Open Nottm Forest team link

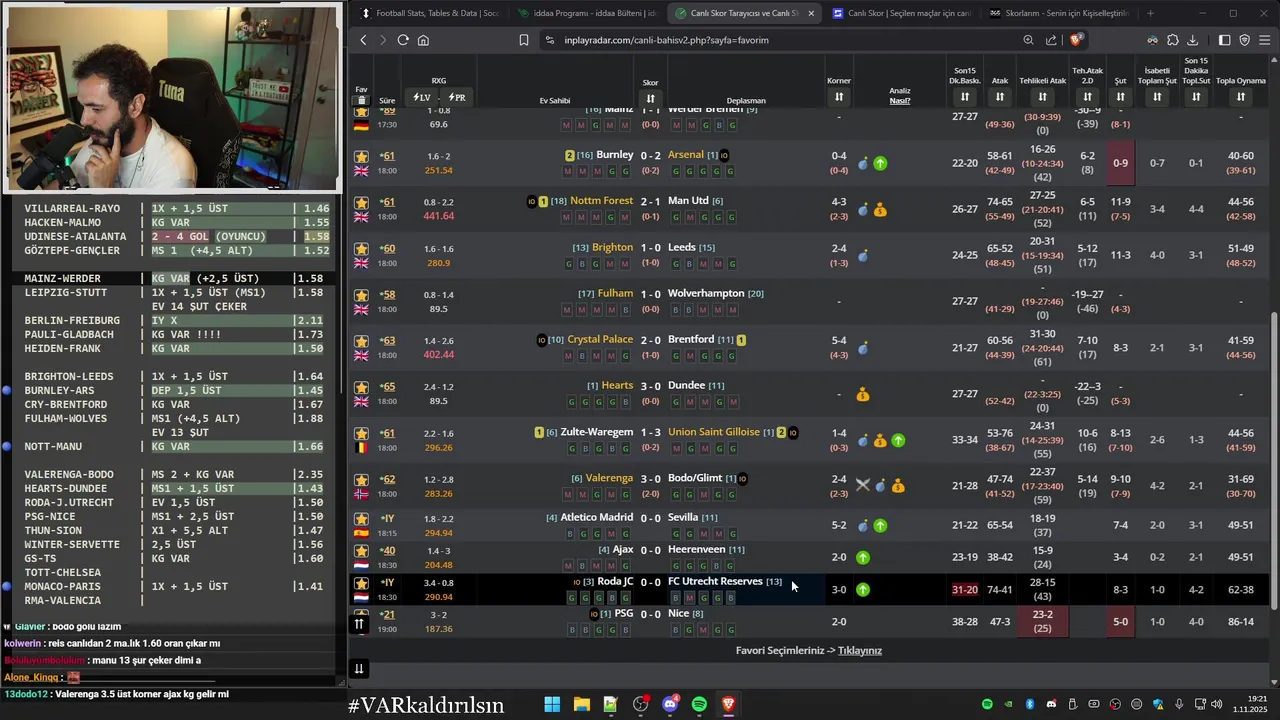click(x=601, y=201)
